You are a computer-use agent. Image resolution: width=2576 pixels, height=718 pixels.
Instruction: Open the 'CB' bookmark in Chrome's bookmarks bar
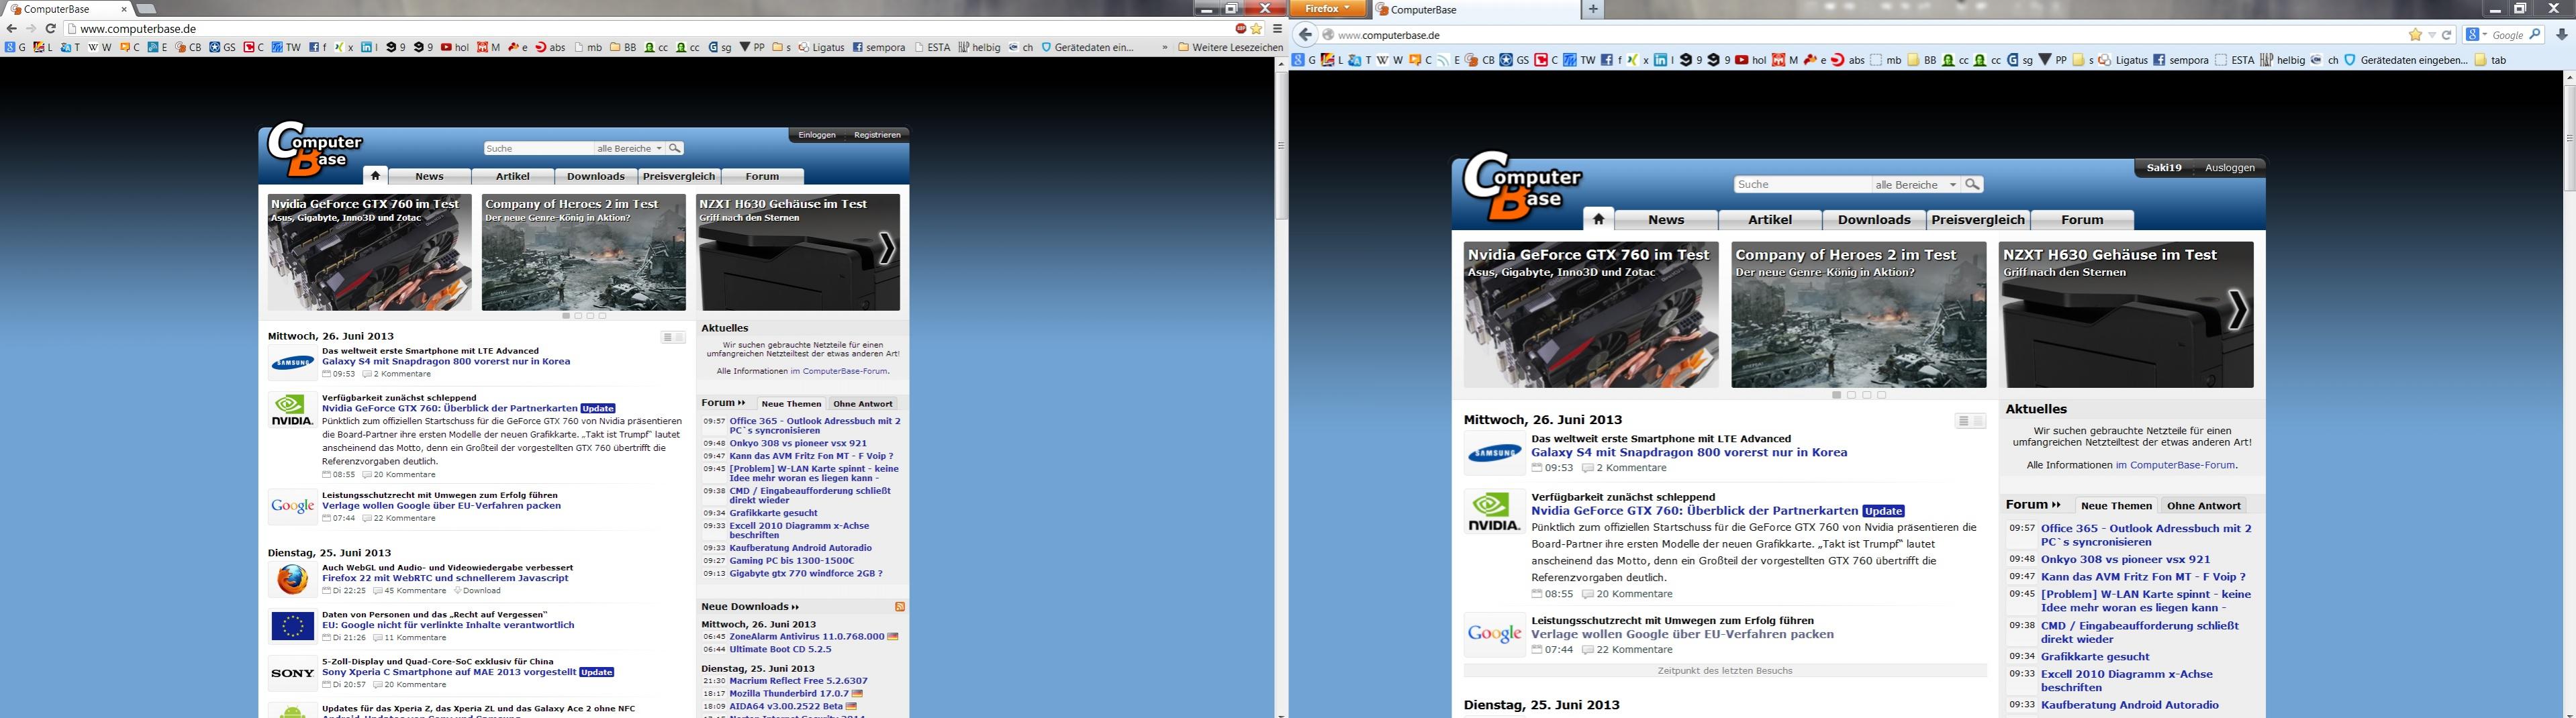pos(188,47)
